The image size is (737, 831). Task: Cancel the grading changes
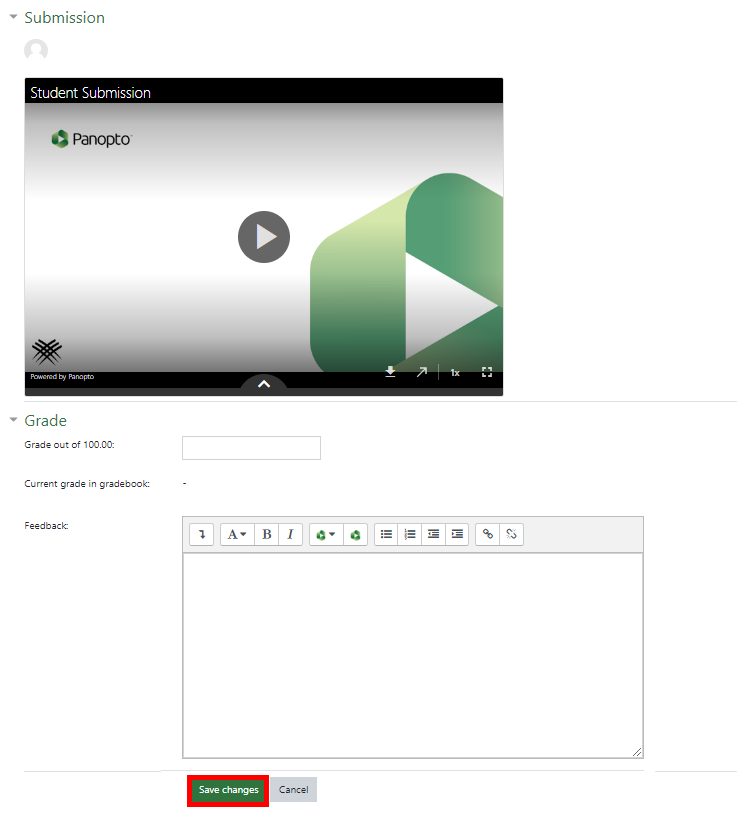[294, 790]
